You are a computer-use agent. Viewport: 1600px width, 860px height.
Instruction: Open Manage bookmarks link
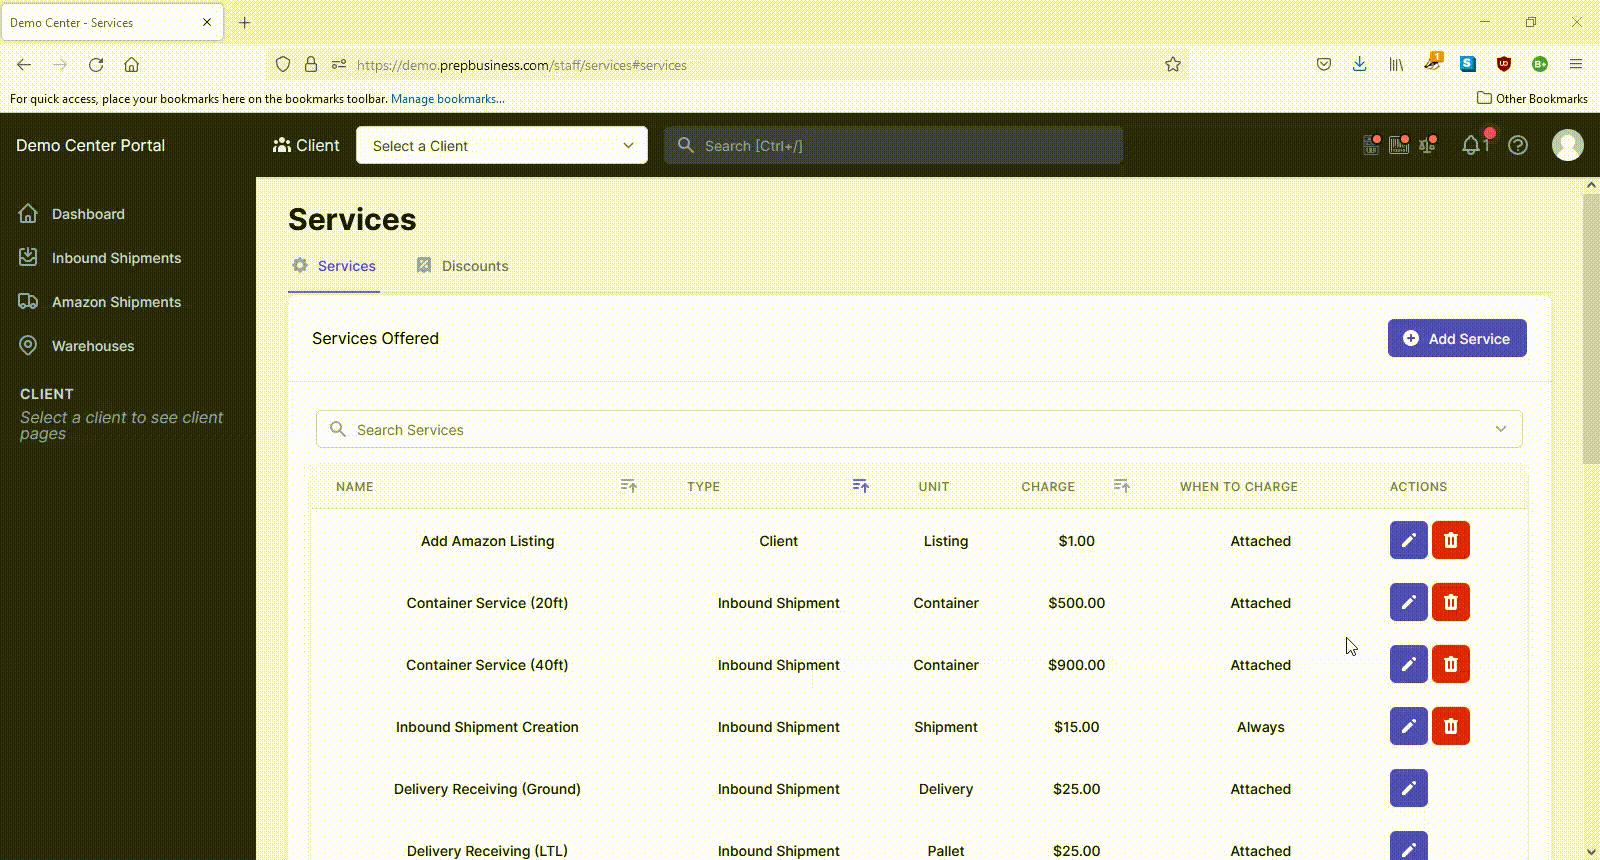[x=447, y=99]
